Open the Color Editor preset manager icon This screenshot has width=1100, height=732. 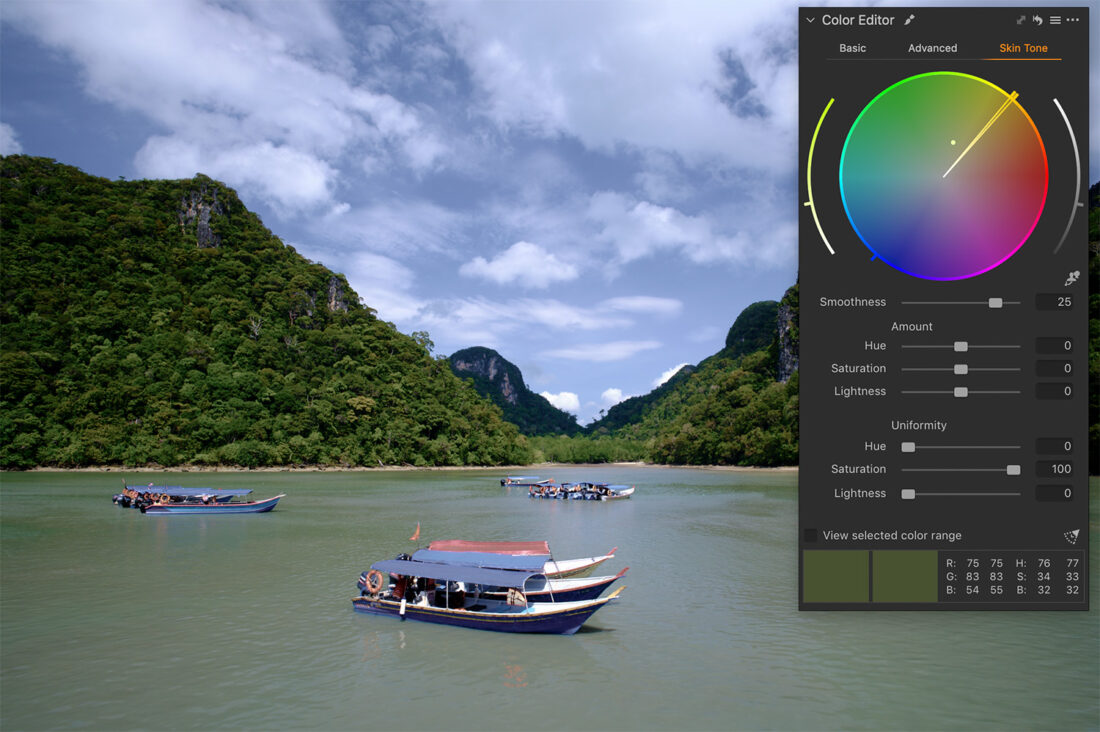(x=1056, y=20)
